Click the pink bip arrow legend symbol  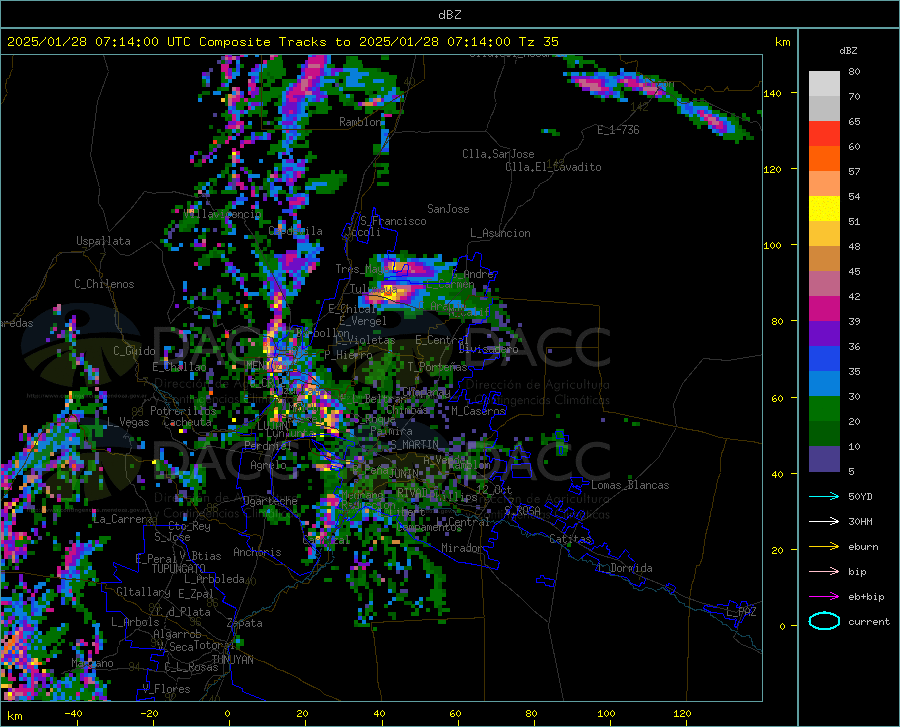[x=824, y=572]
